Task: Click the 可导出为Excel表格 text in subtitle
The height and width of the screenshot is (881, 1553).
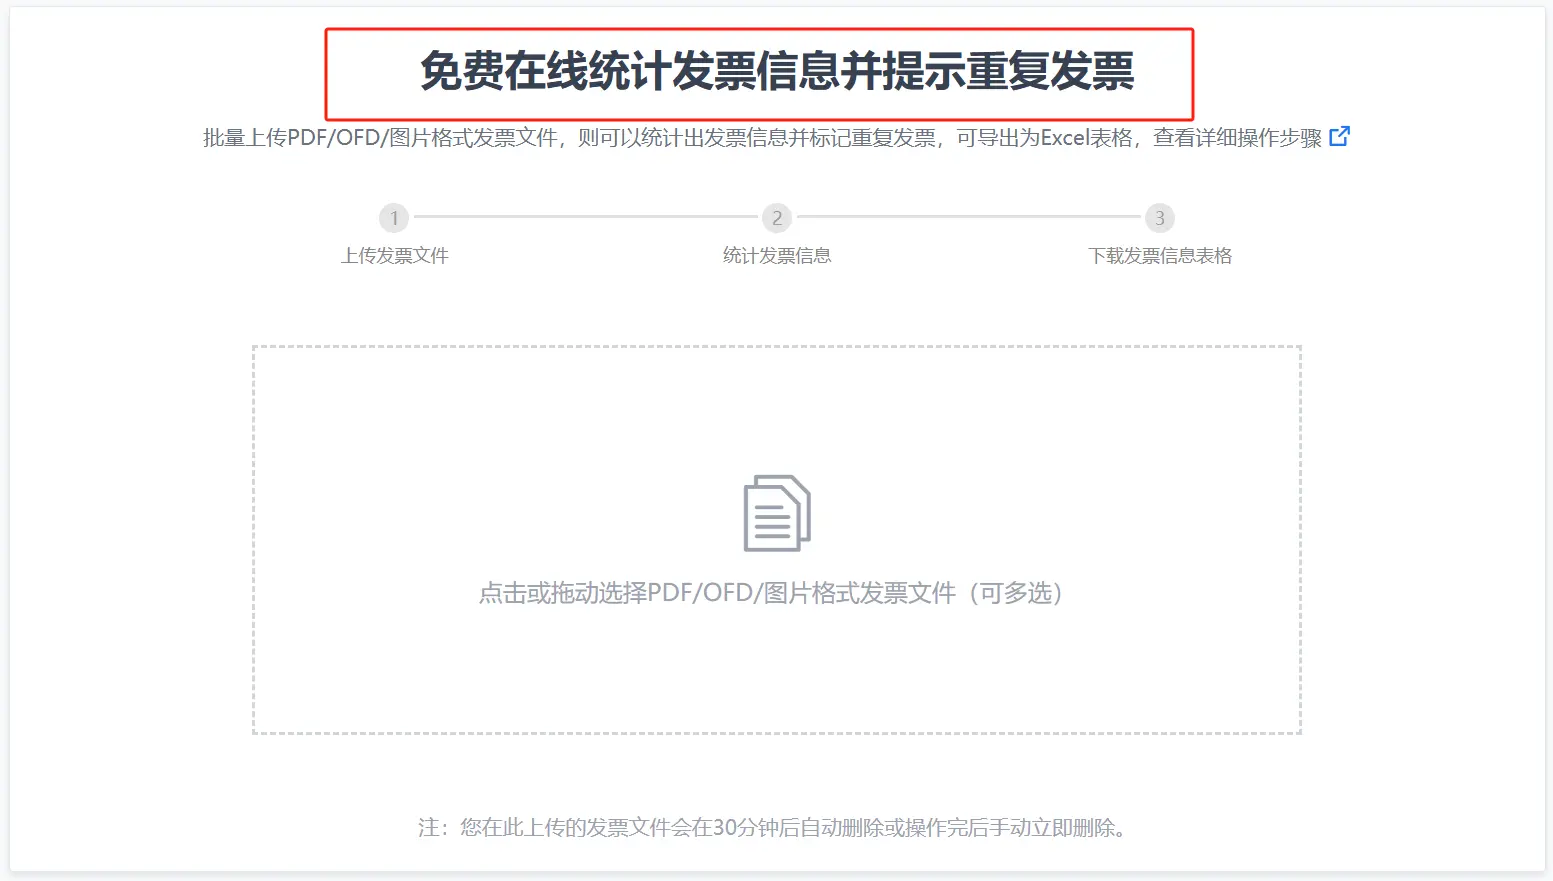Action: tap(1044, 138)
